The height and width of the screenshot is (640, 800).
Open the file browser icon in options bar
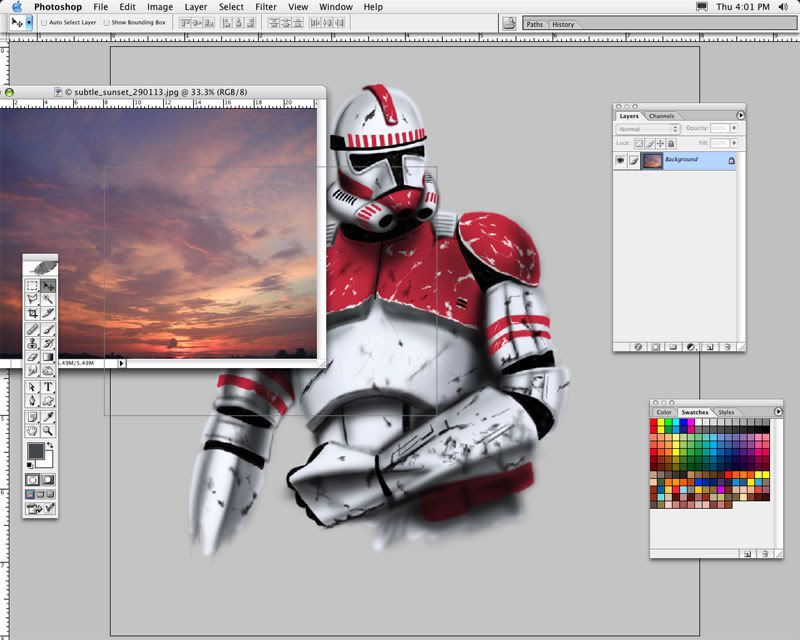tap(509, 23)
